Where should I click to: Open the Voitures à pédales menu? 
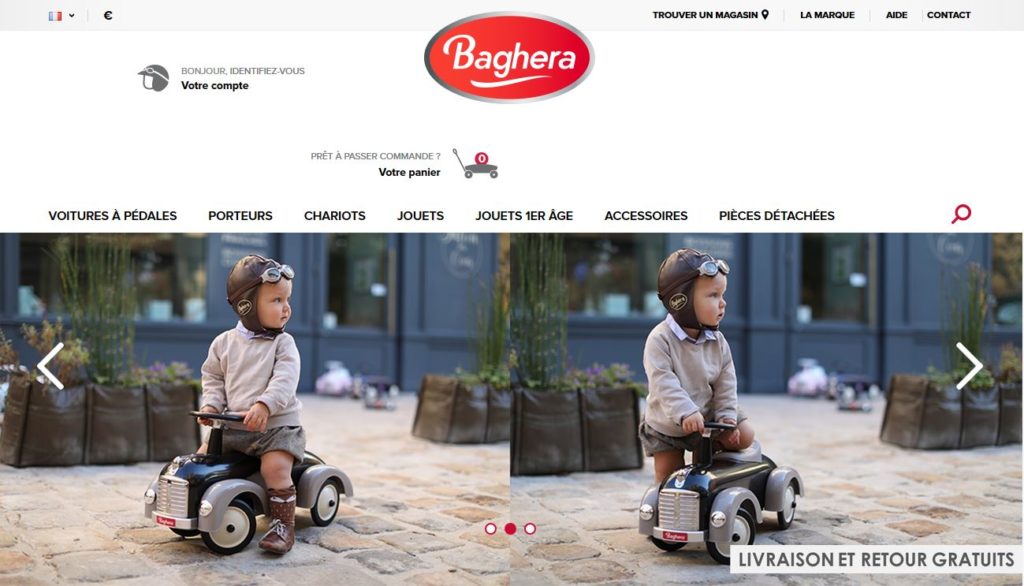point(112,216)
